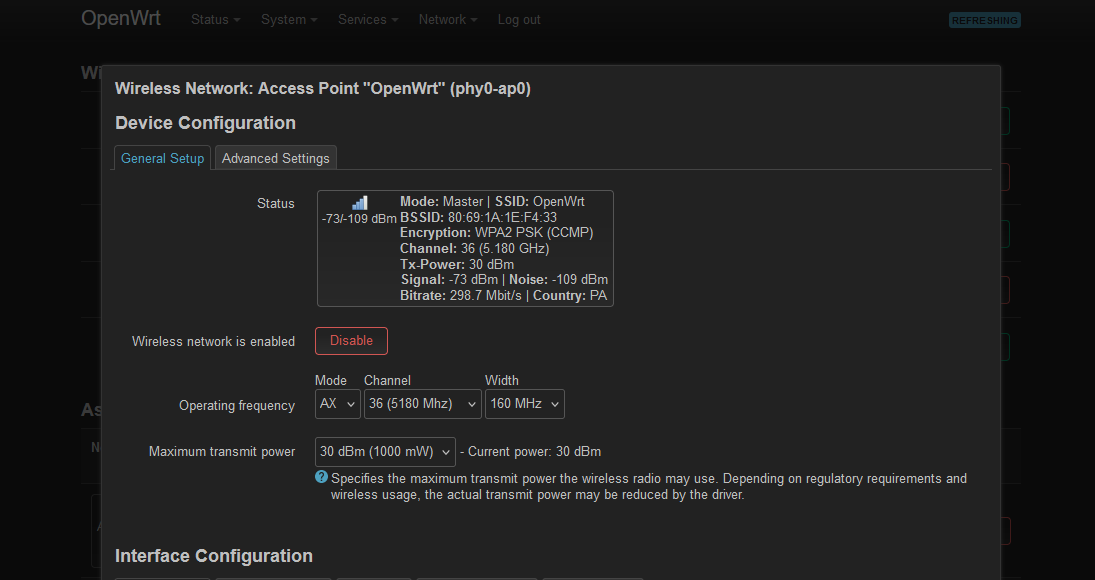
Task: Click the help icon beside transmit power description
Action: [x=321, y=477]
